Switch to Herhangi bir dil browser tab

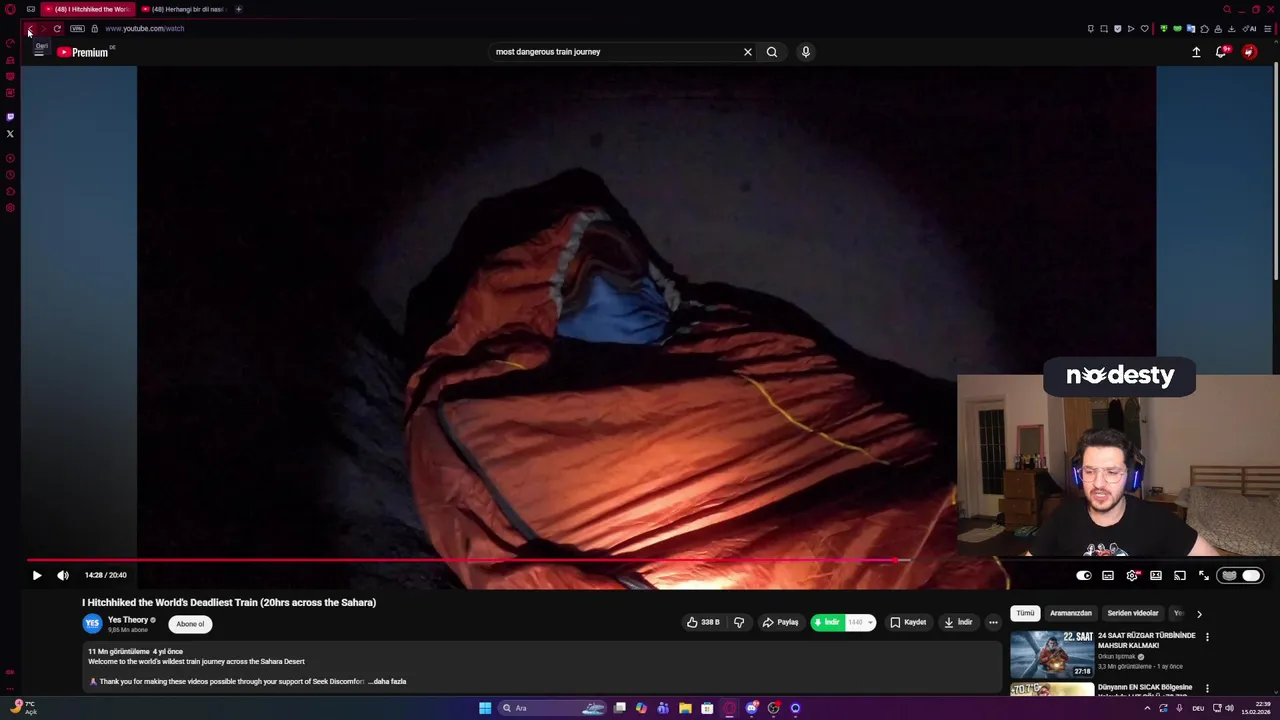click(x=185, y=9)
